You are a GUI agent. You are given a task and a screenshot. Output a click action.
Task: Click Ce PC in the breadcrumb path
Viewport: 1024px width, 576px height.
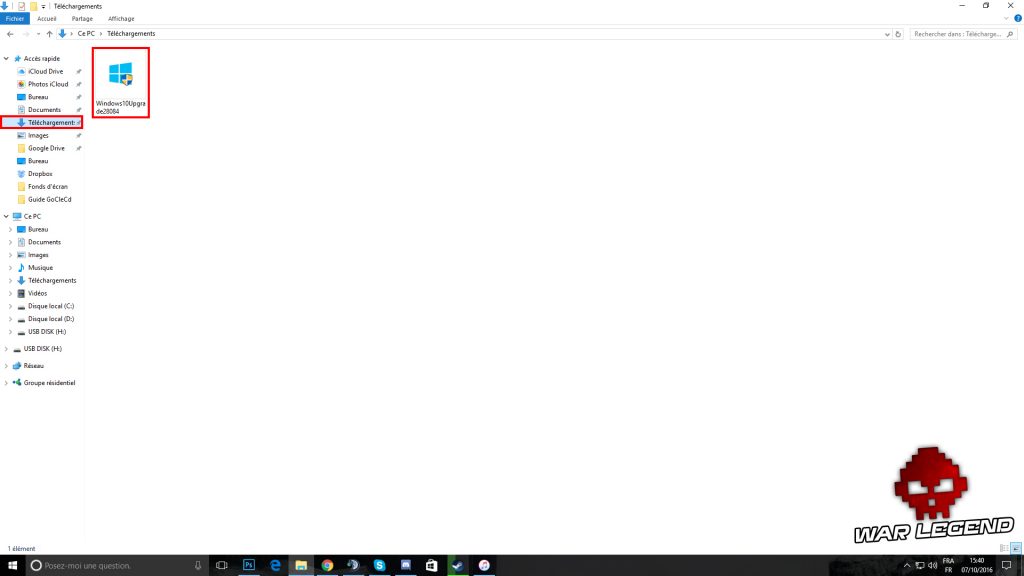(x=86, y=34)
